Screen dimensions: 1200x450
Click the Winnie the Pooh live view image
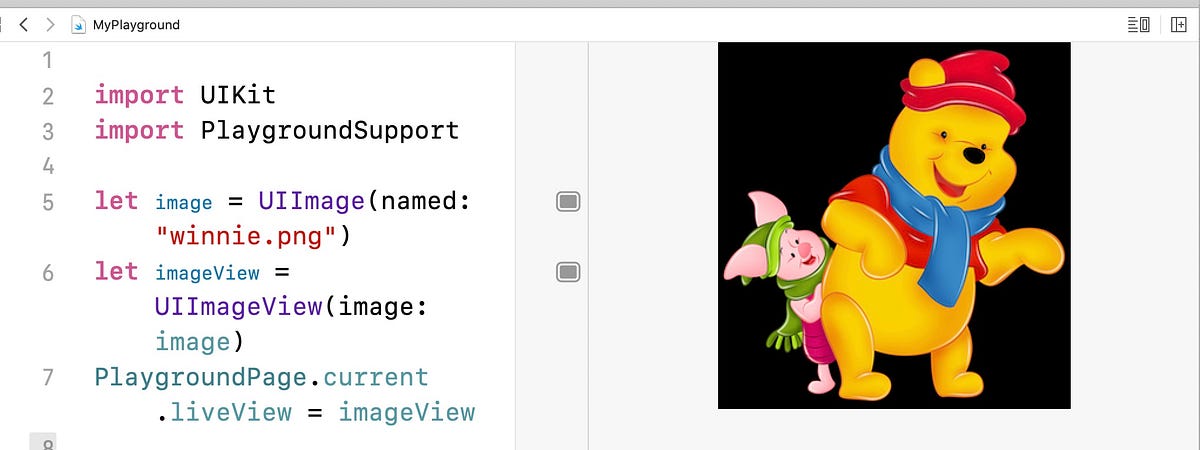click(x=894, y=225)
